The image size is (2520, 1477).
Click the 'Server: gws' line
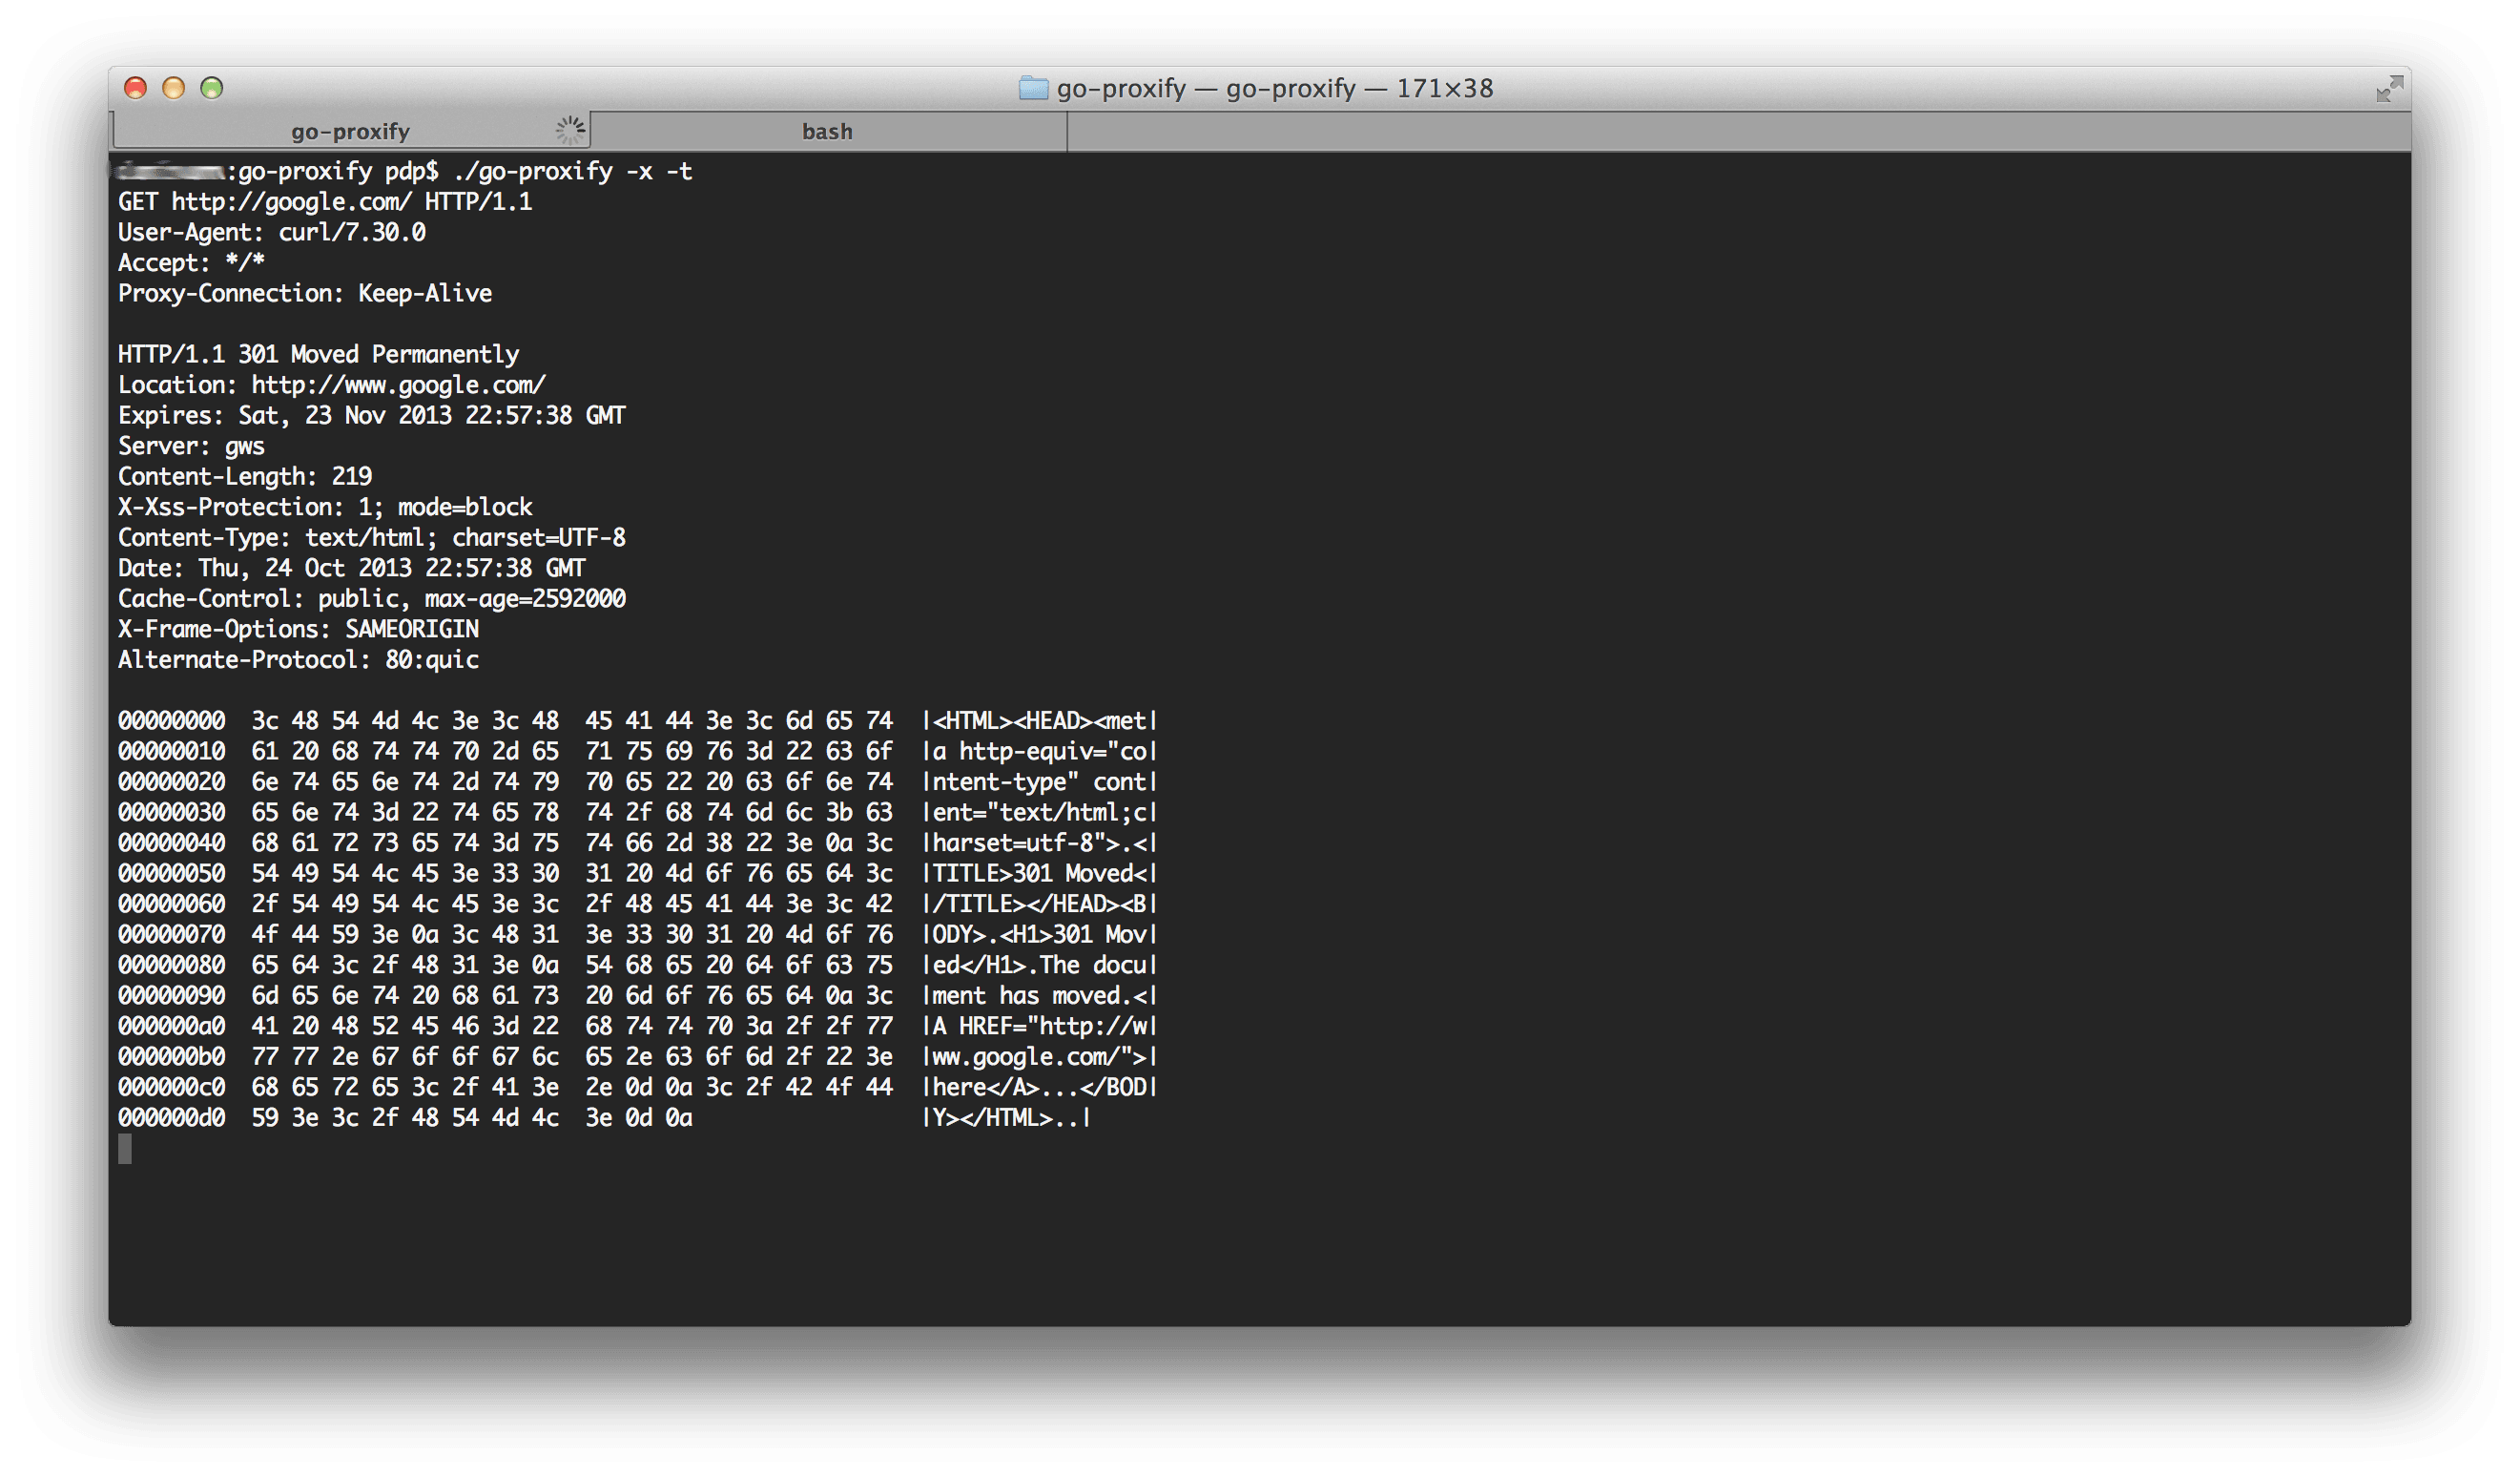pyautogui.click(x=191, y=446)
